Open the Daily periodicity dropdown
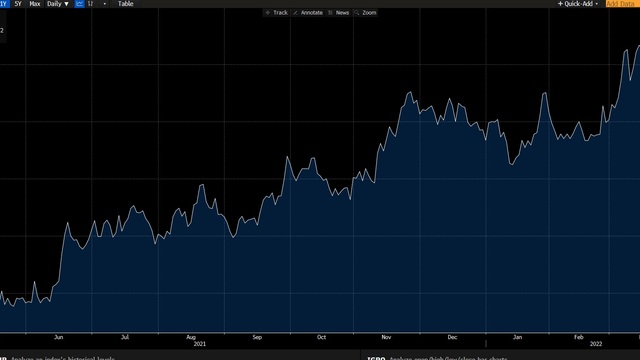Screen dimensions: 640x360 click(58, 4)
